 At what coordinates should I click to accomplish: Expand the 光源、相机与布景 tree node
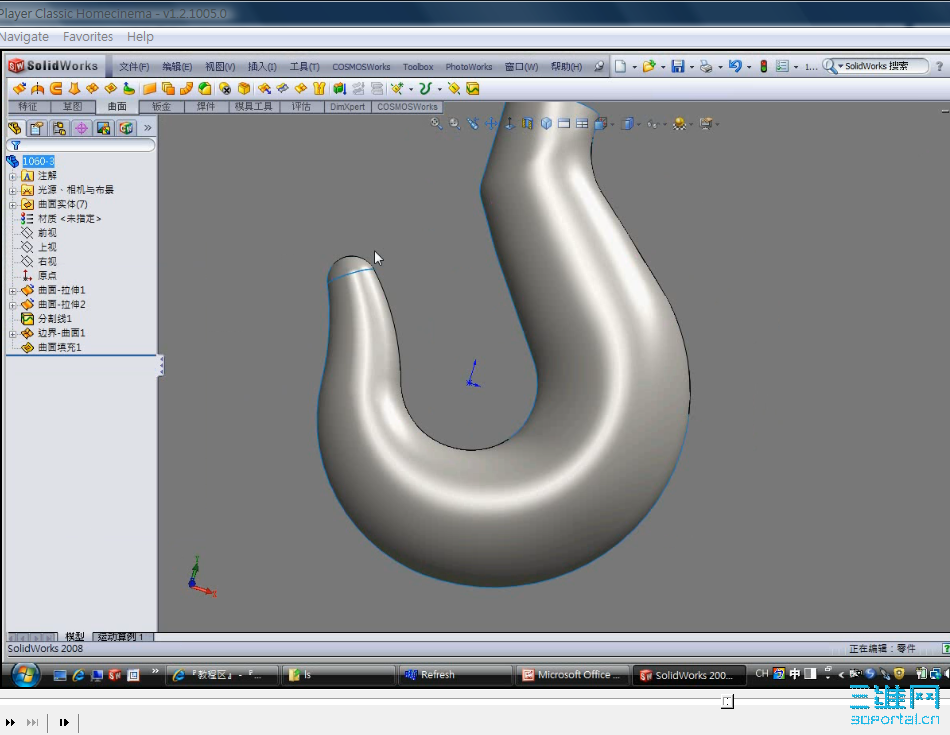click(x=13, y=191)
